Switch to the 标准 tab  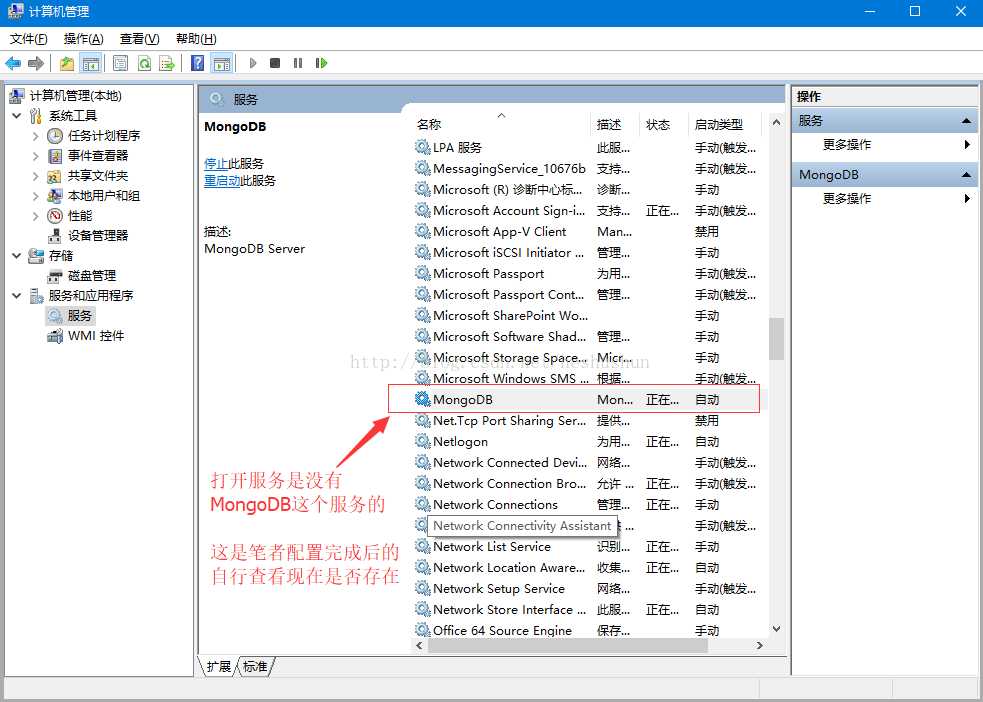[255, 666]
